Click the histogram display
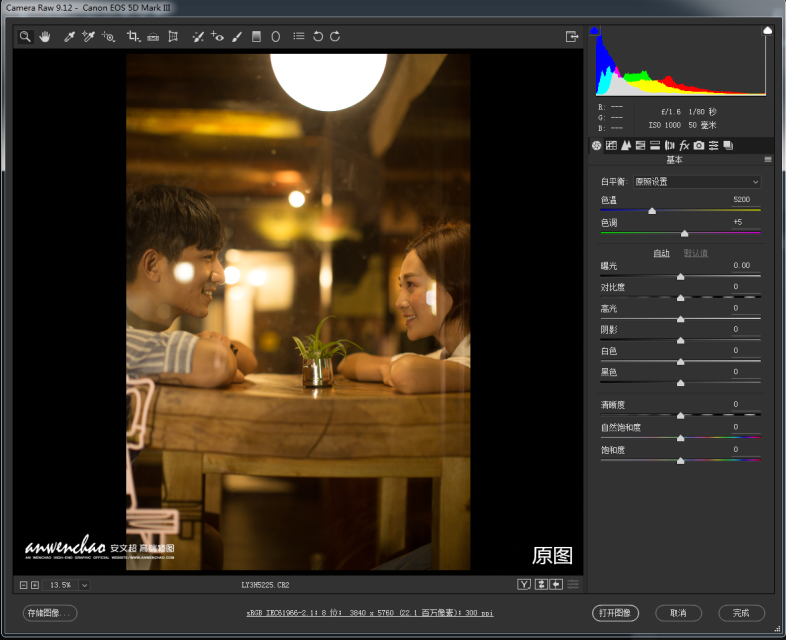The width and height of the screenshot is (786, 640). point(681,61)
